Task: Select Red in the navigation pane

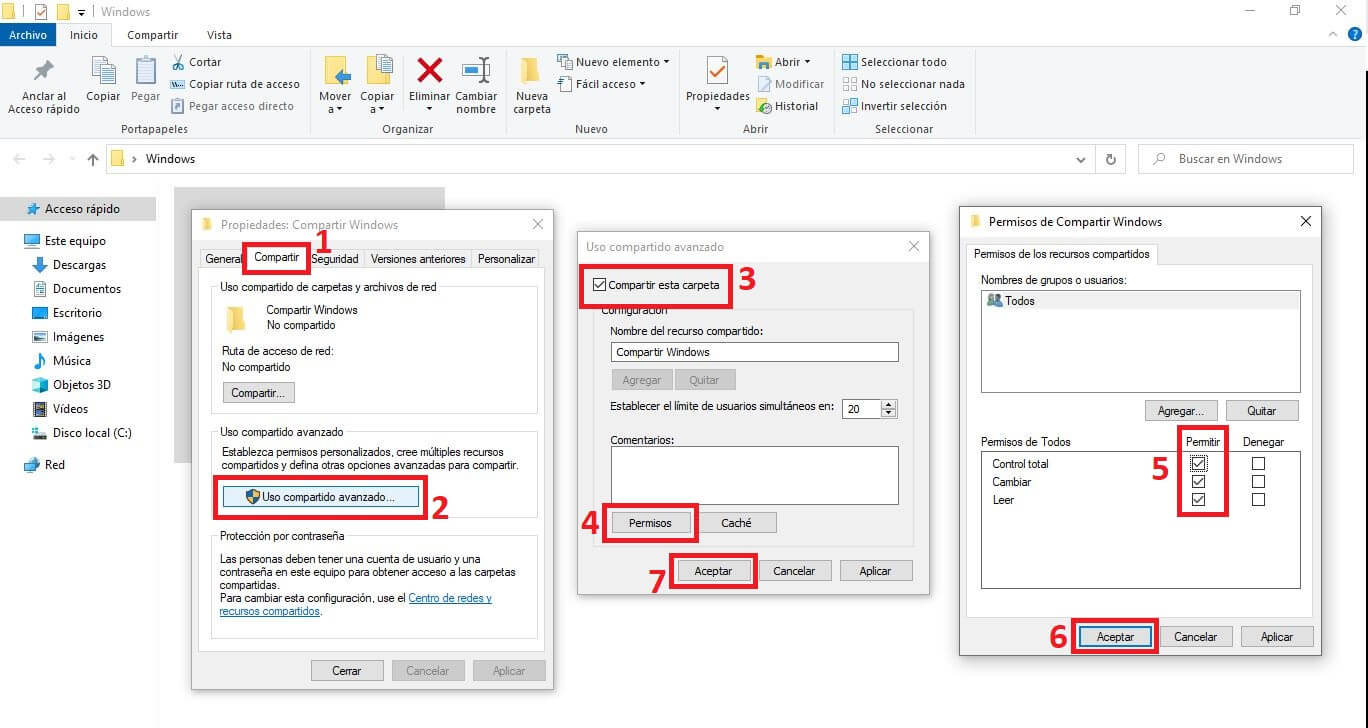Action: coord(44,465)
